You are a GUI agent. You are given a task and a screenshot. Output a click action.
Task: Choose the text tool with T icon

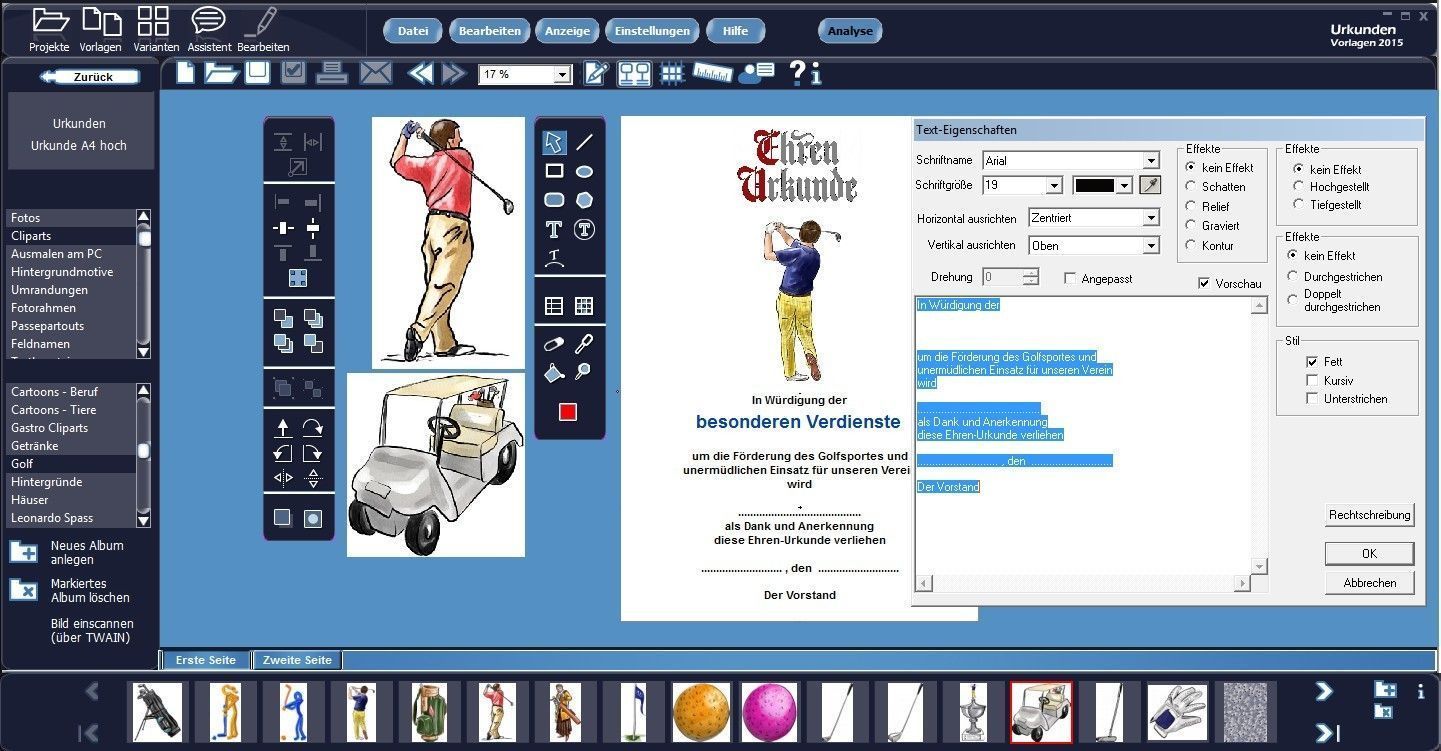coord(553,229)
